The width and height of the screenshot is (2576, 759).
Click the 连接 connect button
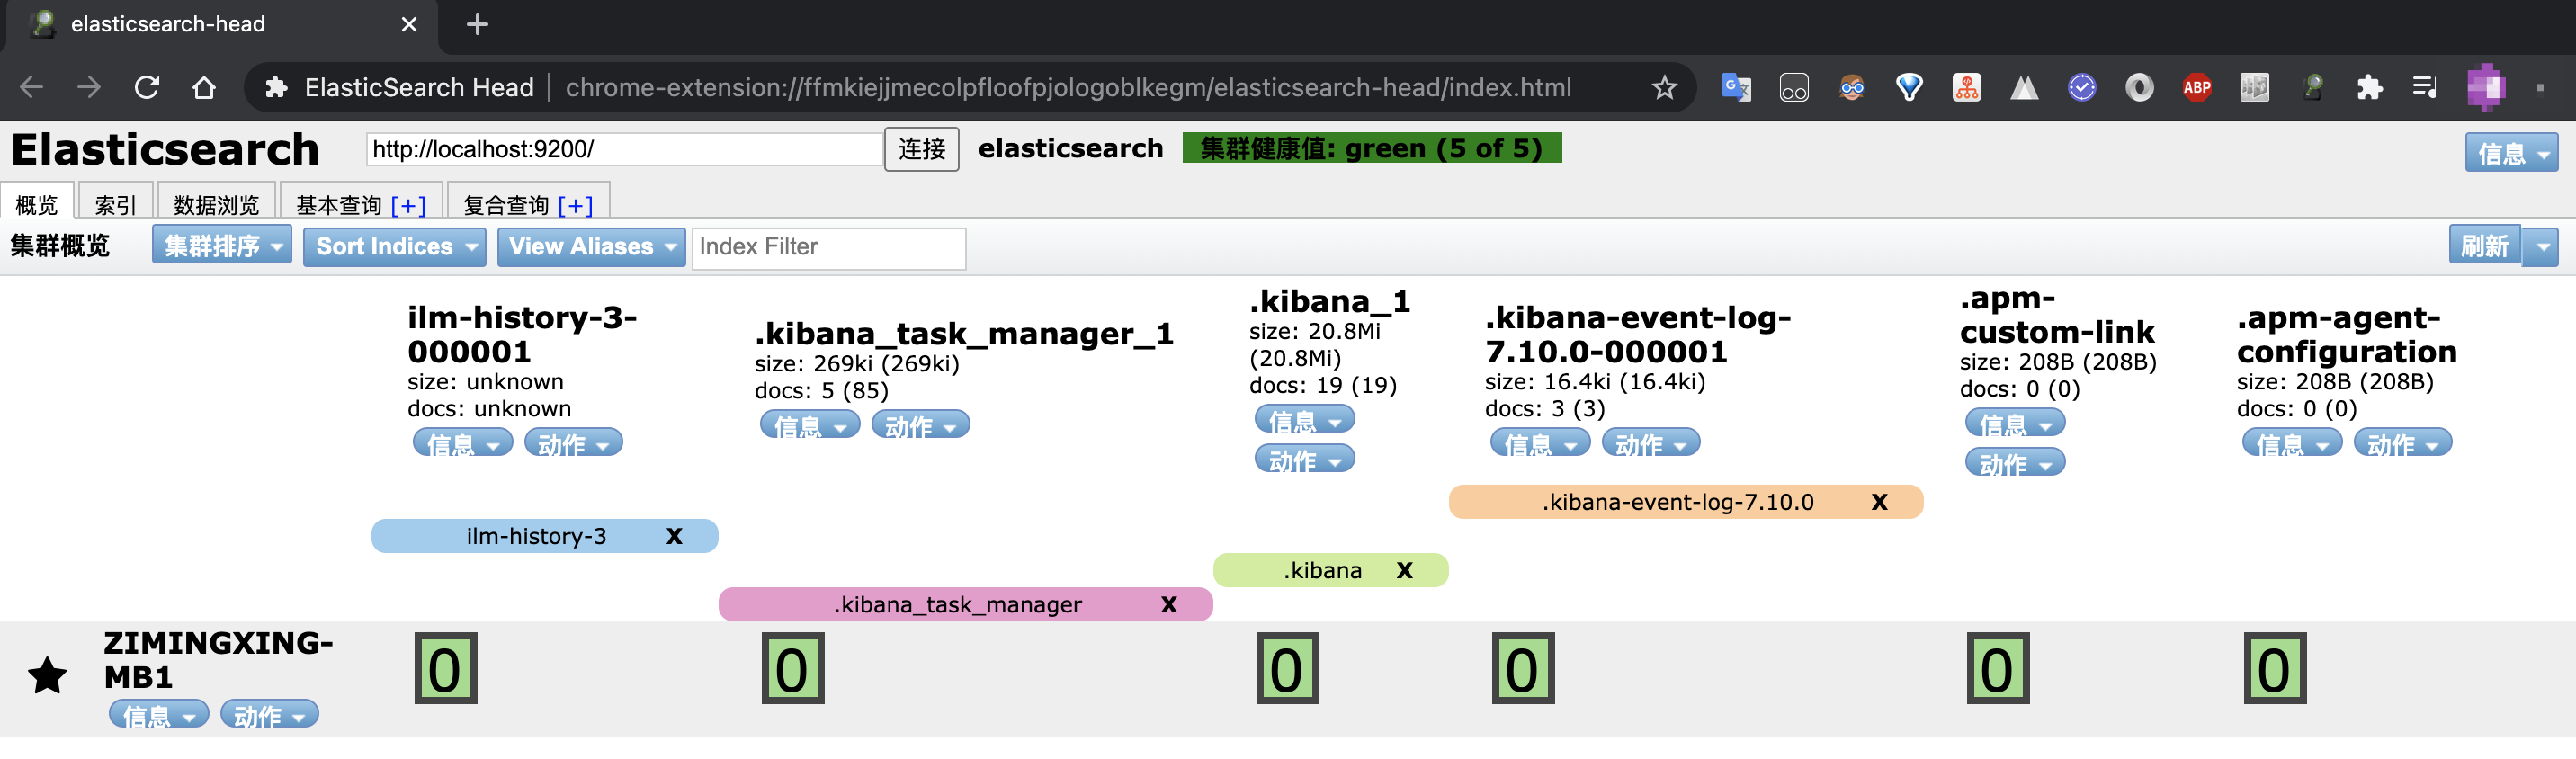coord(921,149)
